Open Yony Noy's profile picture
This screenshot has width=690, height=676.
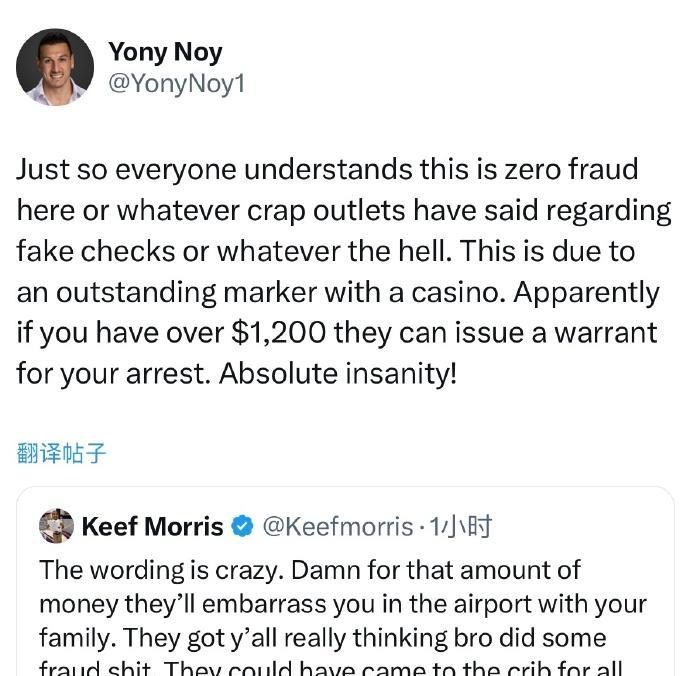55,67
